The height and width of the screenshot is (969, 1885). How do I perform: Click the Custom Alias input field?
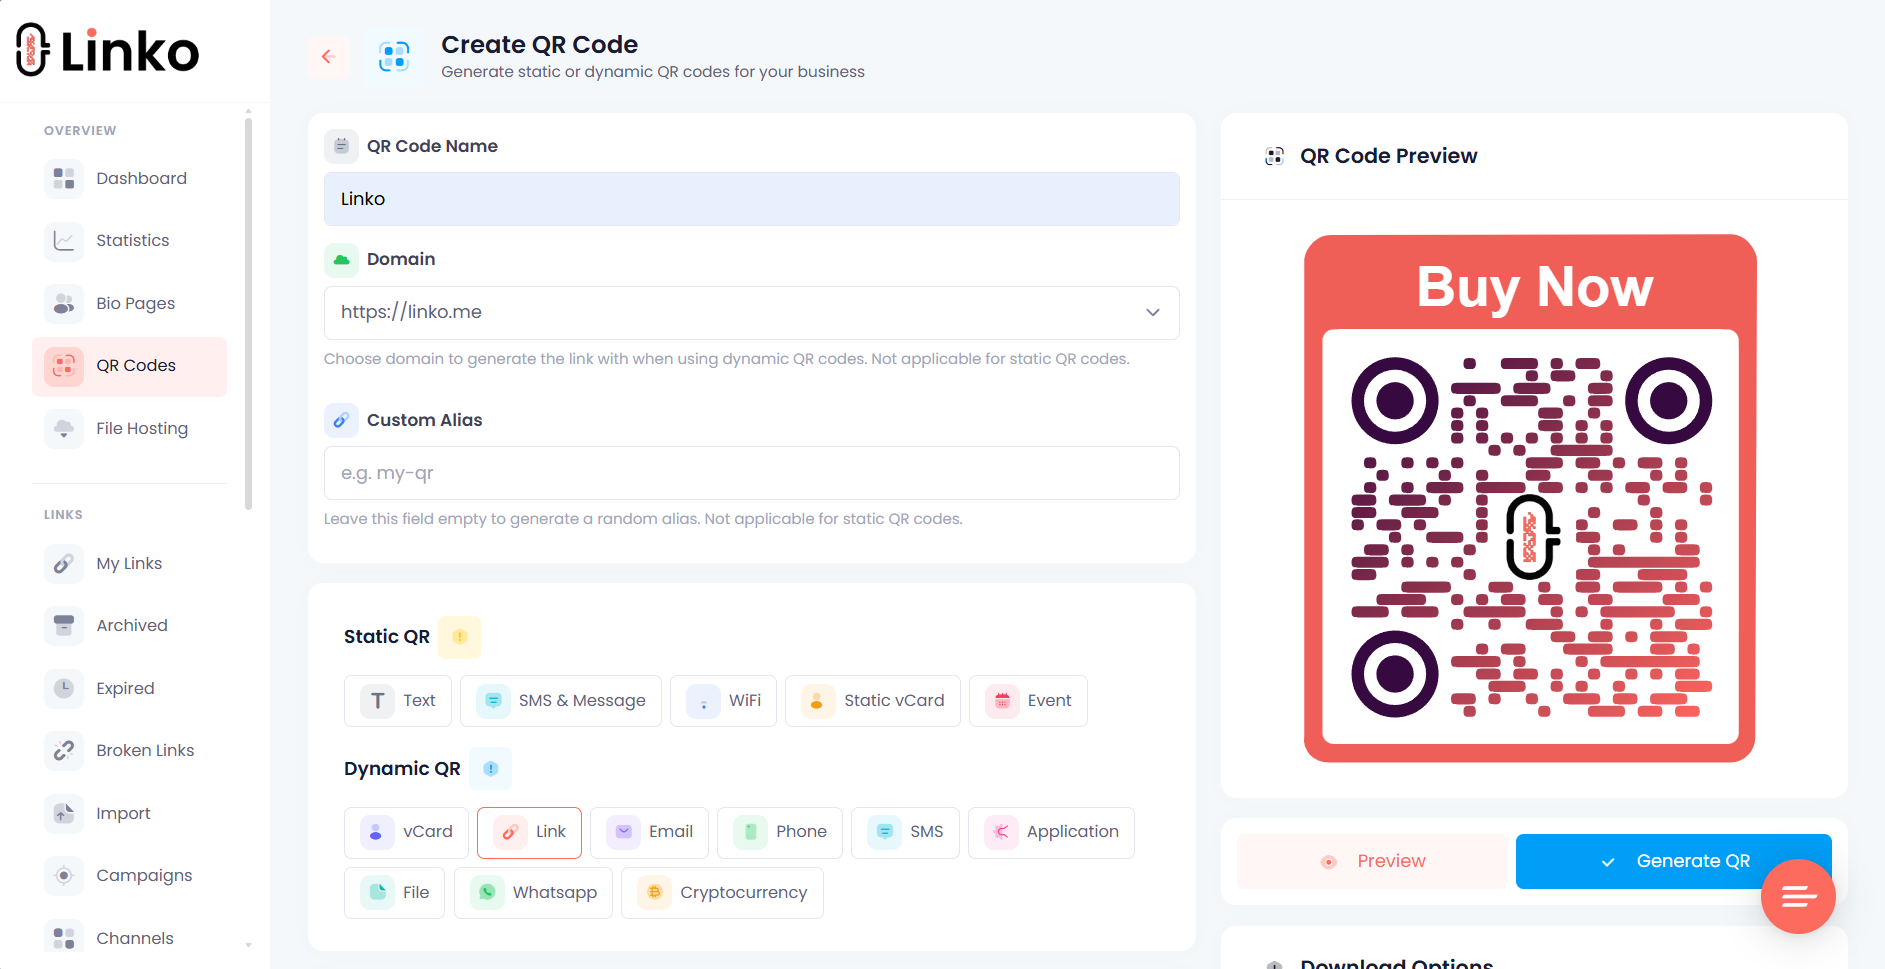(x=752, y=473)
